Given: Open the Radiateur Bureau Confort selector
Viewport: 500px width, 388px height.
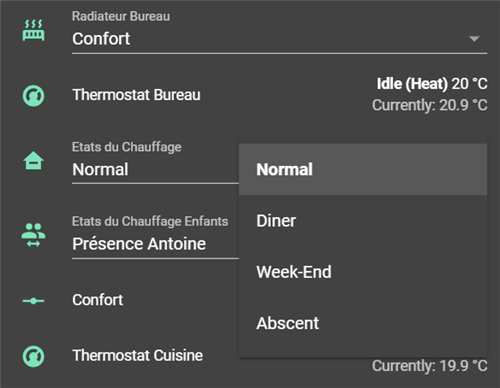Looking at the screenshot, I should tap(279, 32).
